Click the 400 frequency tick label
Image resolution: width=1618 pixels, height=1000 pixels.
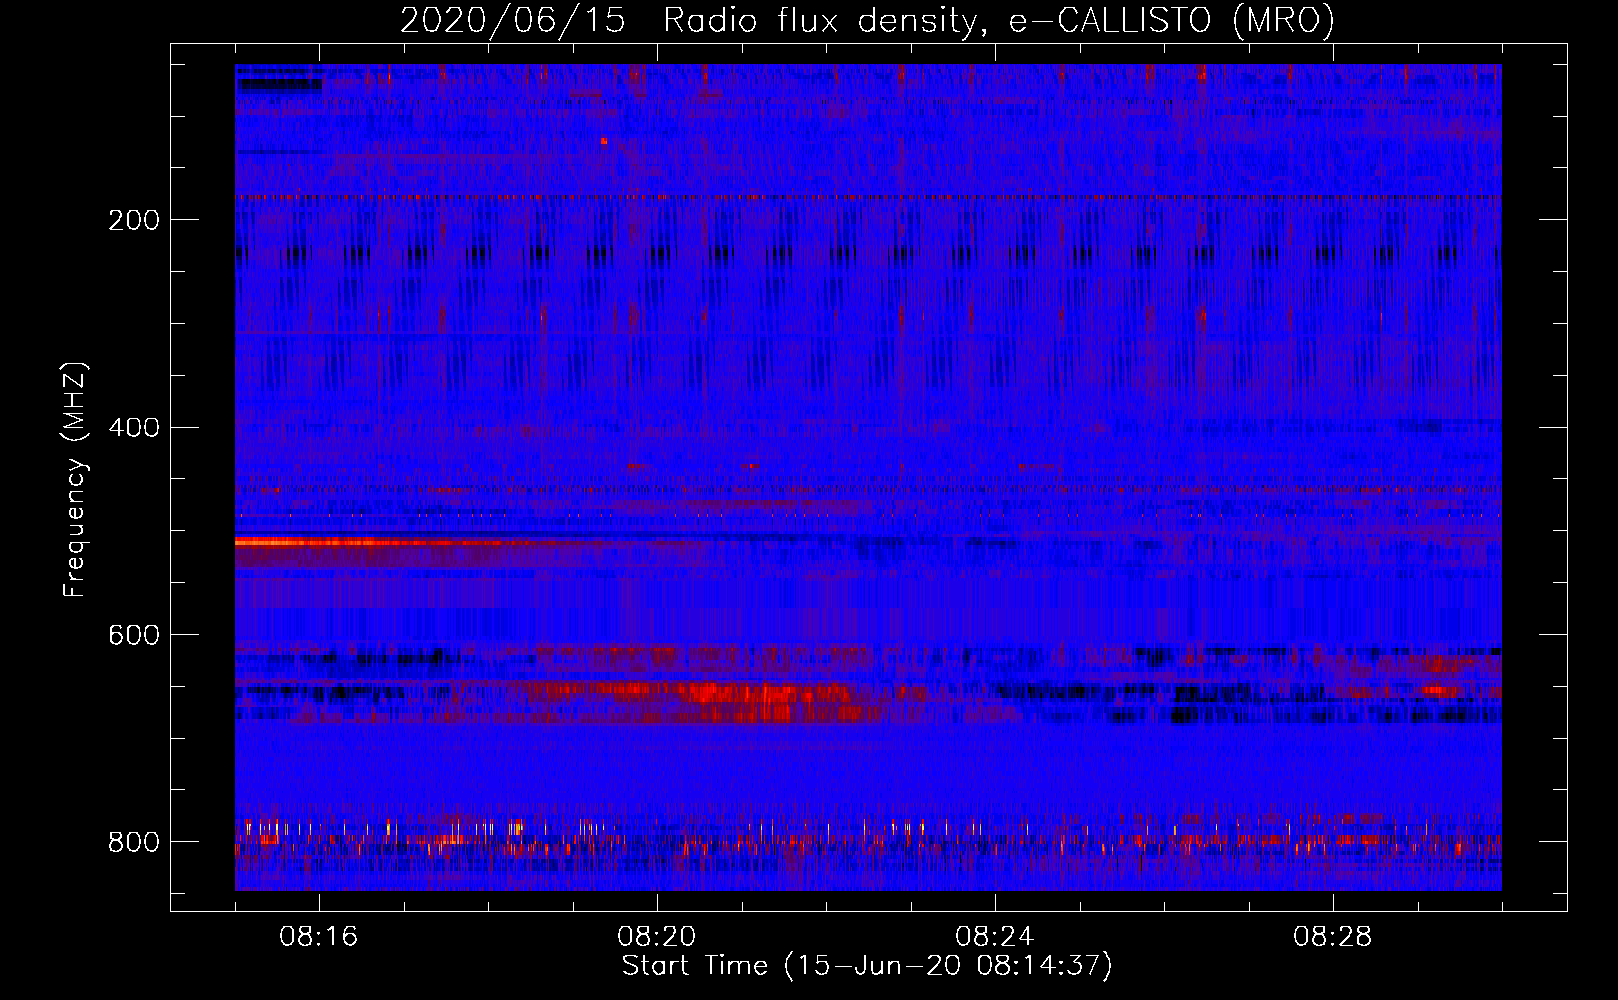tap(133, 428)
